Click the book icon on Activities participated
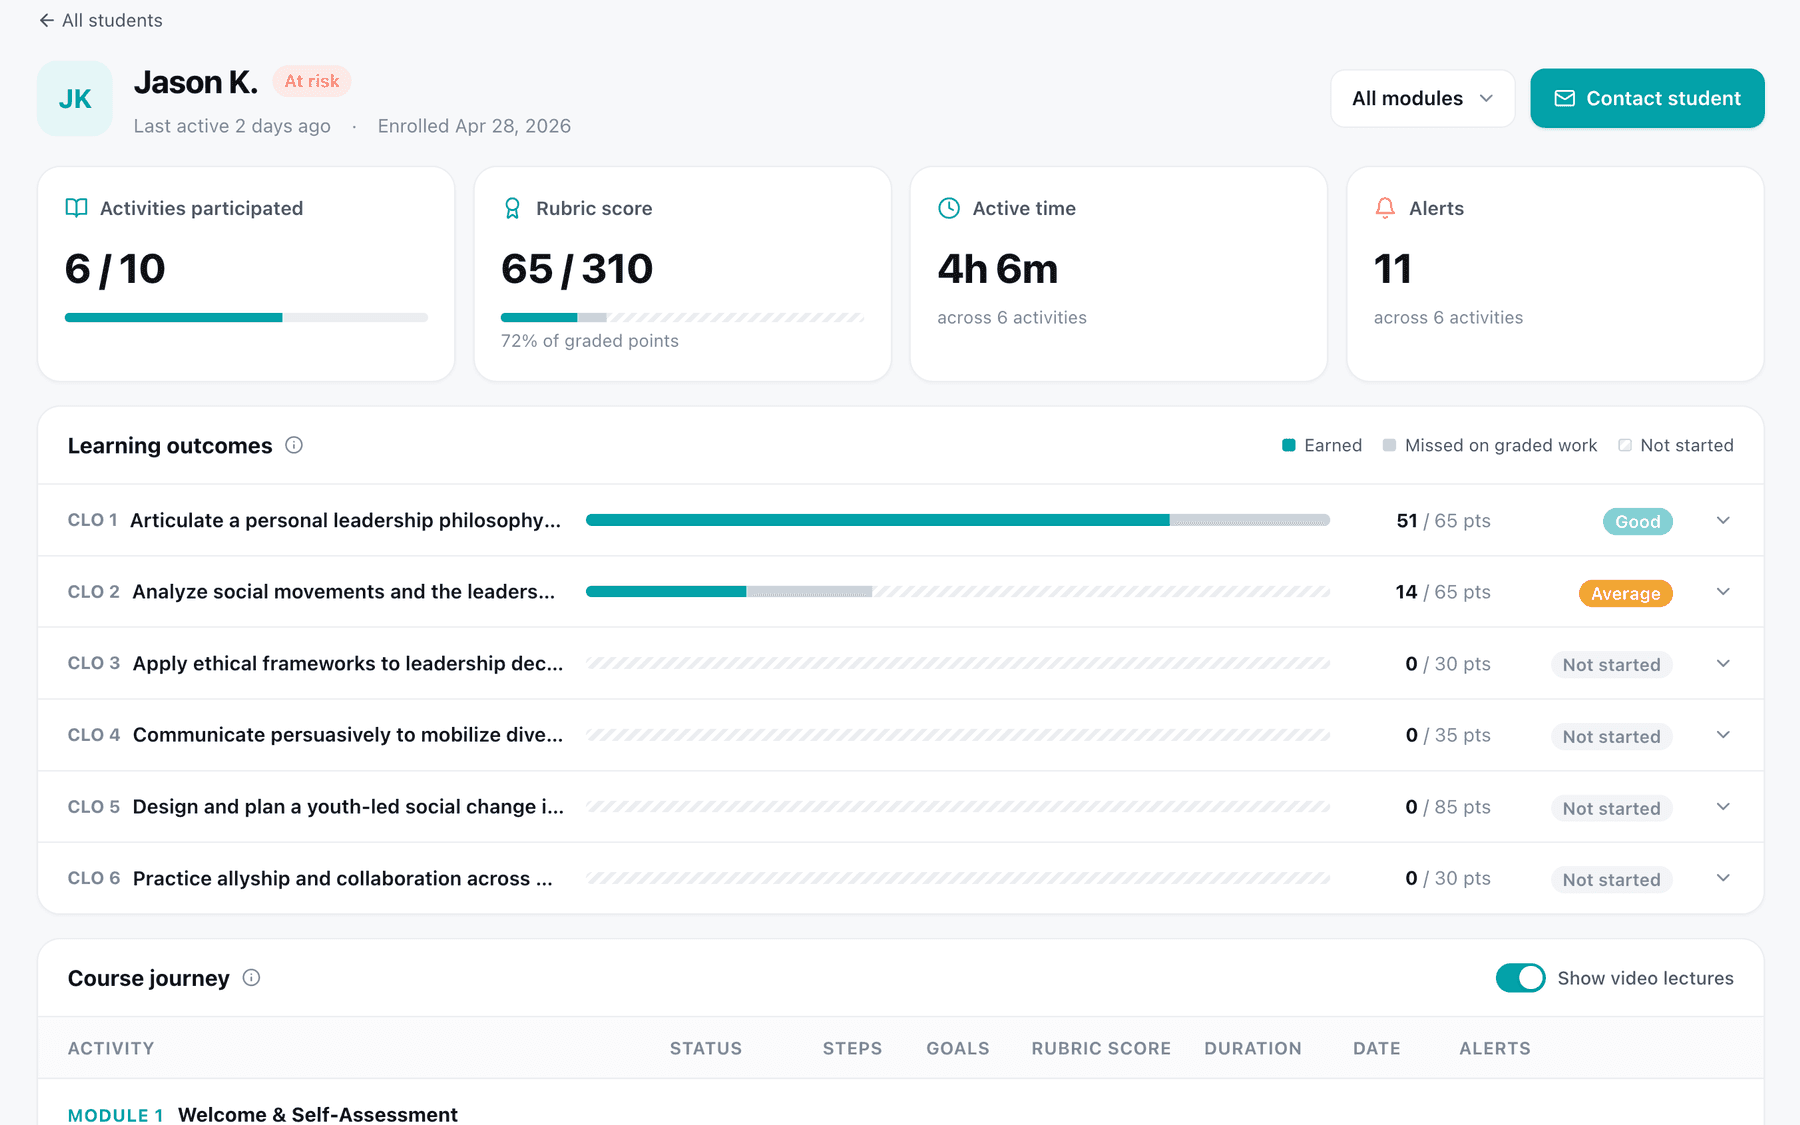The width and height of the screenshot is (1800, 1125). click(x=76, y=208)
